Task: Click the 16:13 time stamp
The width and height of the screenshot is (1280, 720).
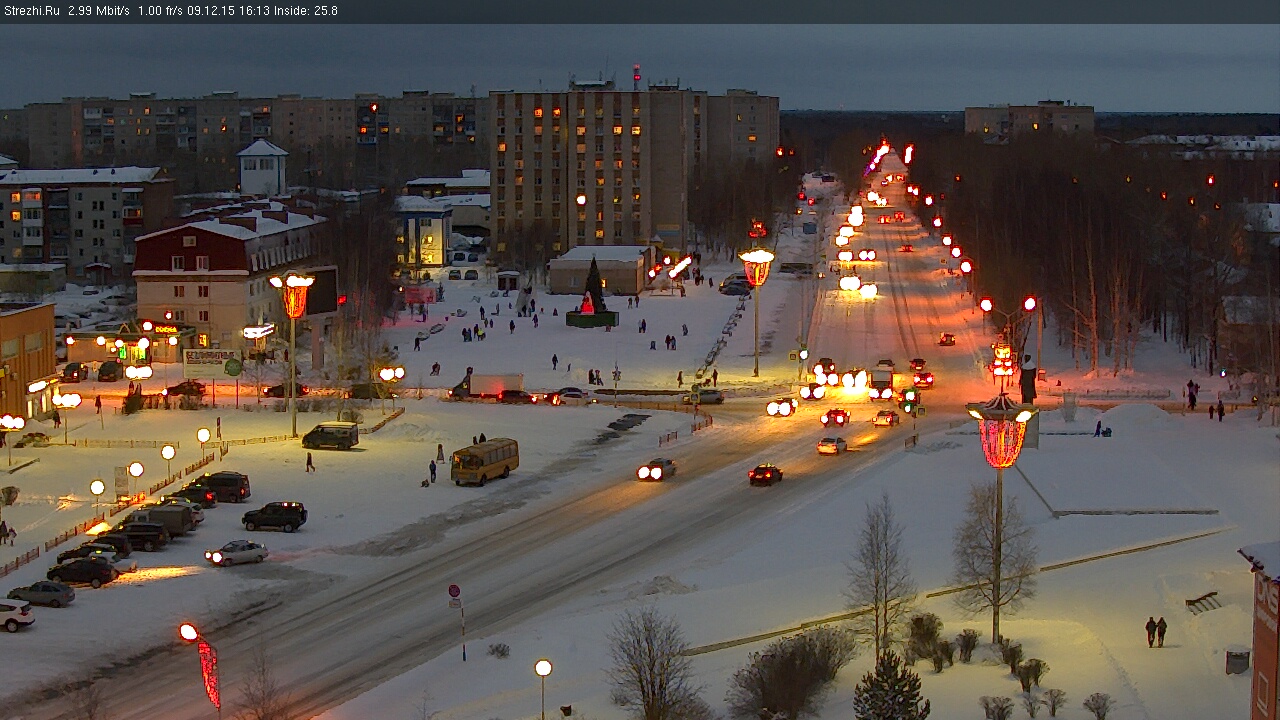Action: [255, 11]
